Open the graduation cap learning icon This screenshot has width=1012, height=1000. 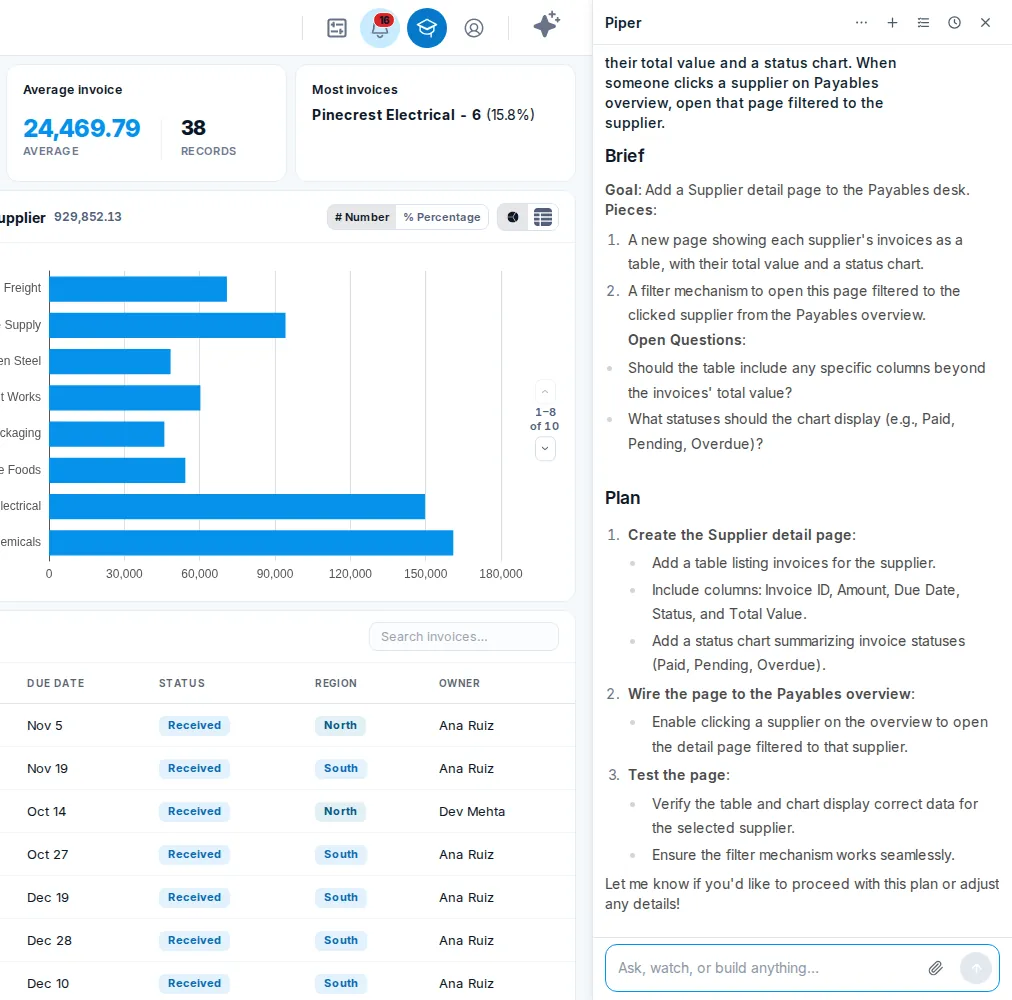click(x=427, y=28)
